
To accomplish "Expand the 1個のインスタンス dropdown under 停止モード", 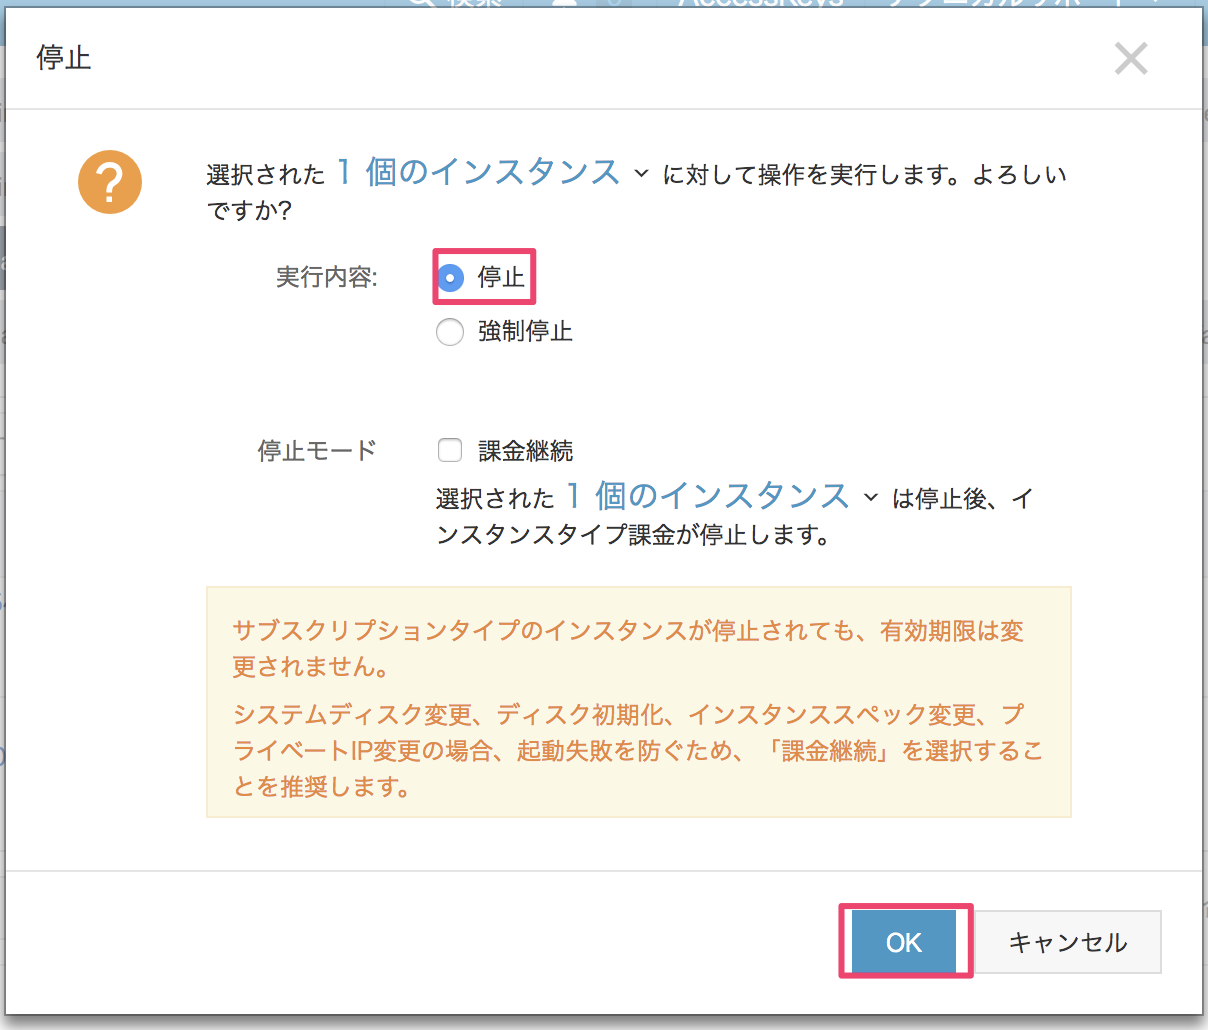I will click(x=871, y=497).
